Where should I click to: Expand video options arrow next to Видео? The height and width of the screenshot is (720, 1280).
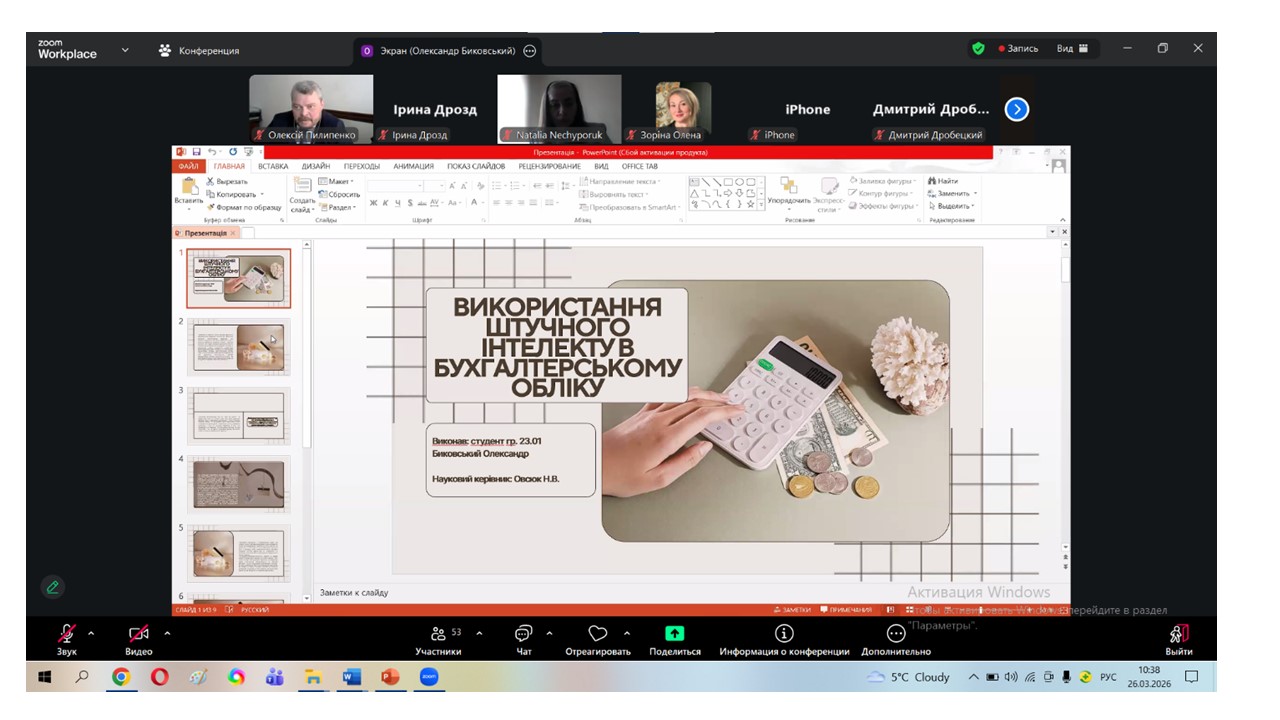pos(167,633)
